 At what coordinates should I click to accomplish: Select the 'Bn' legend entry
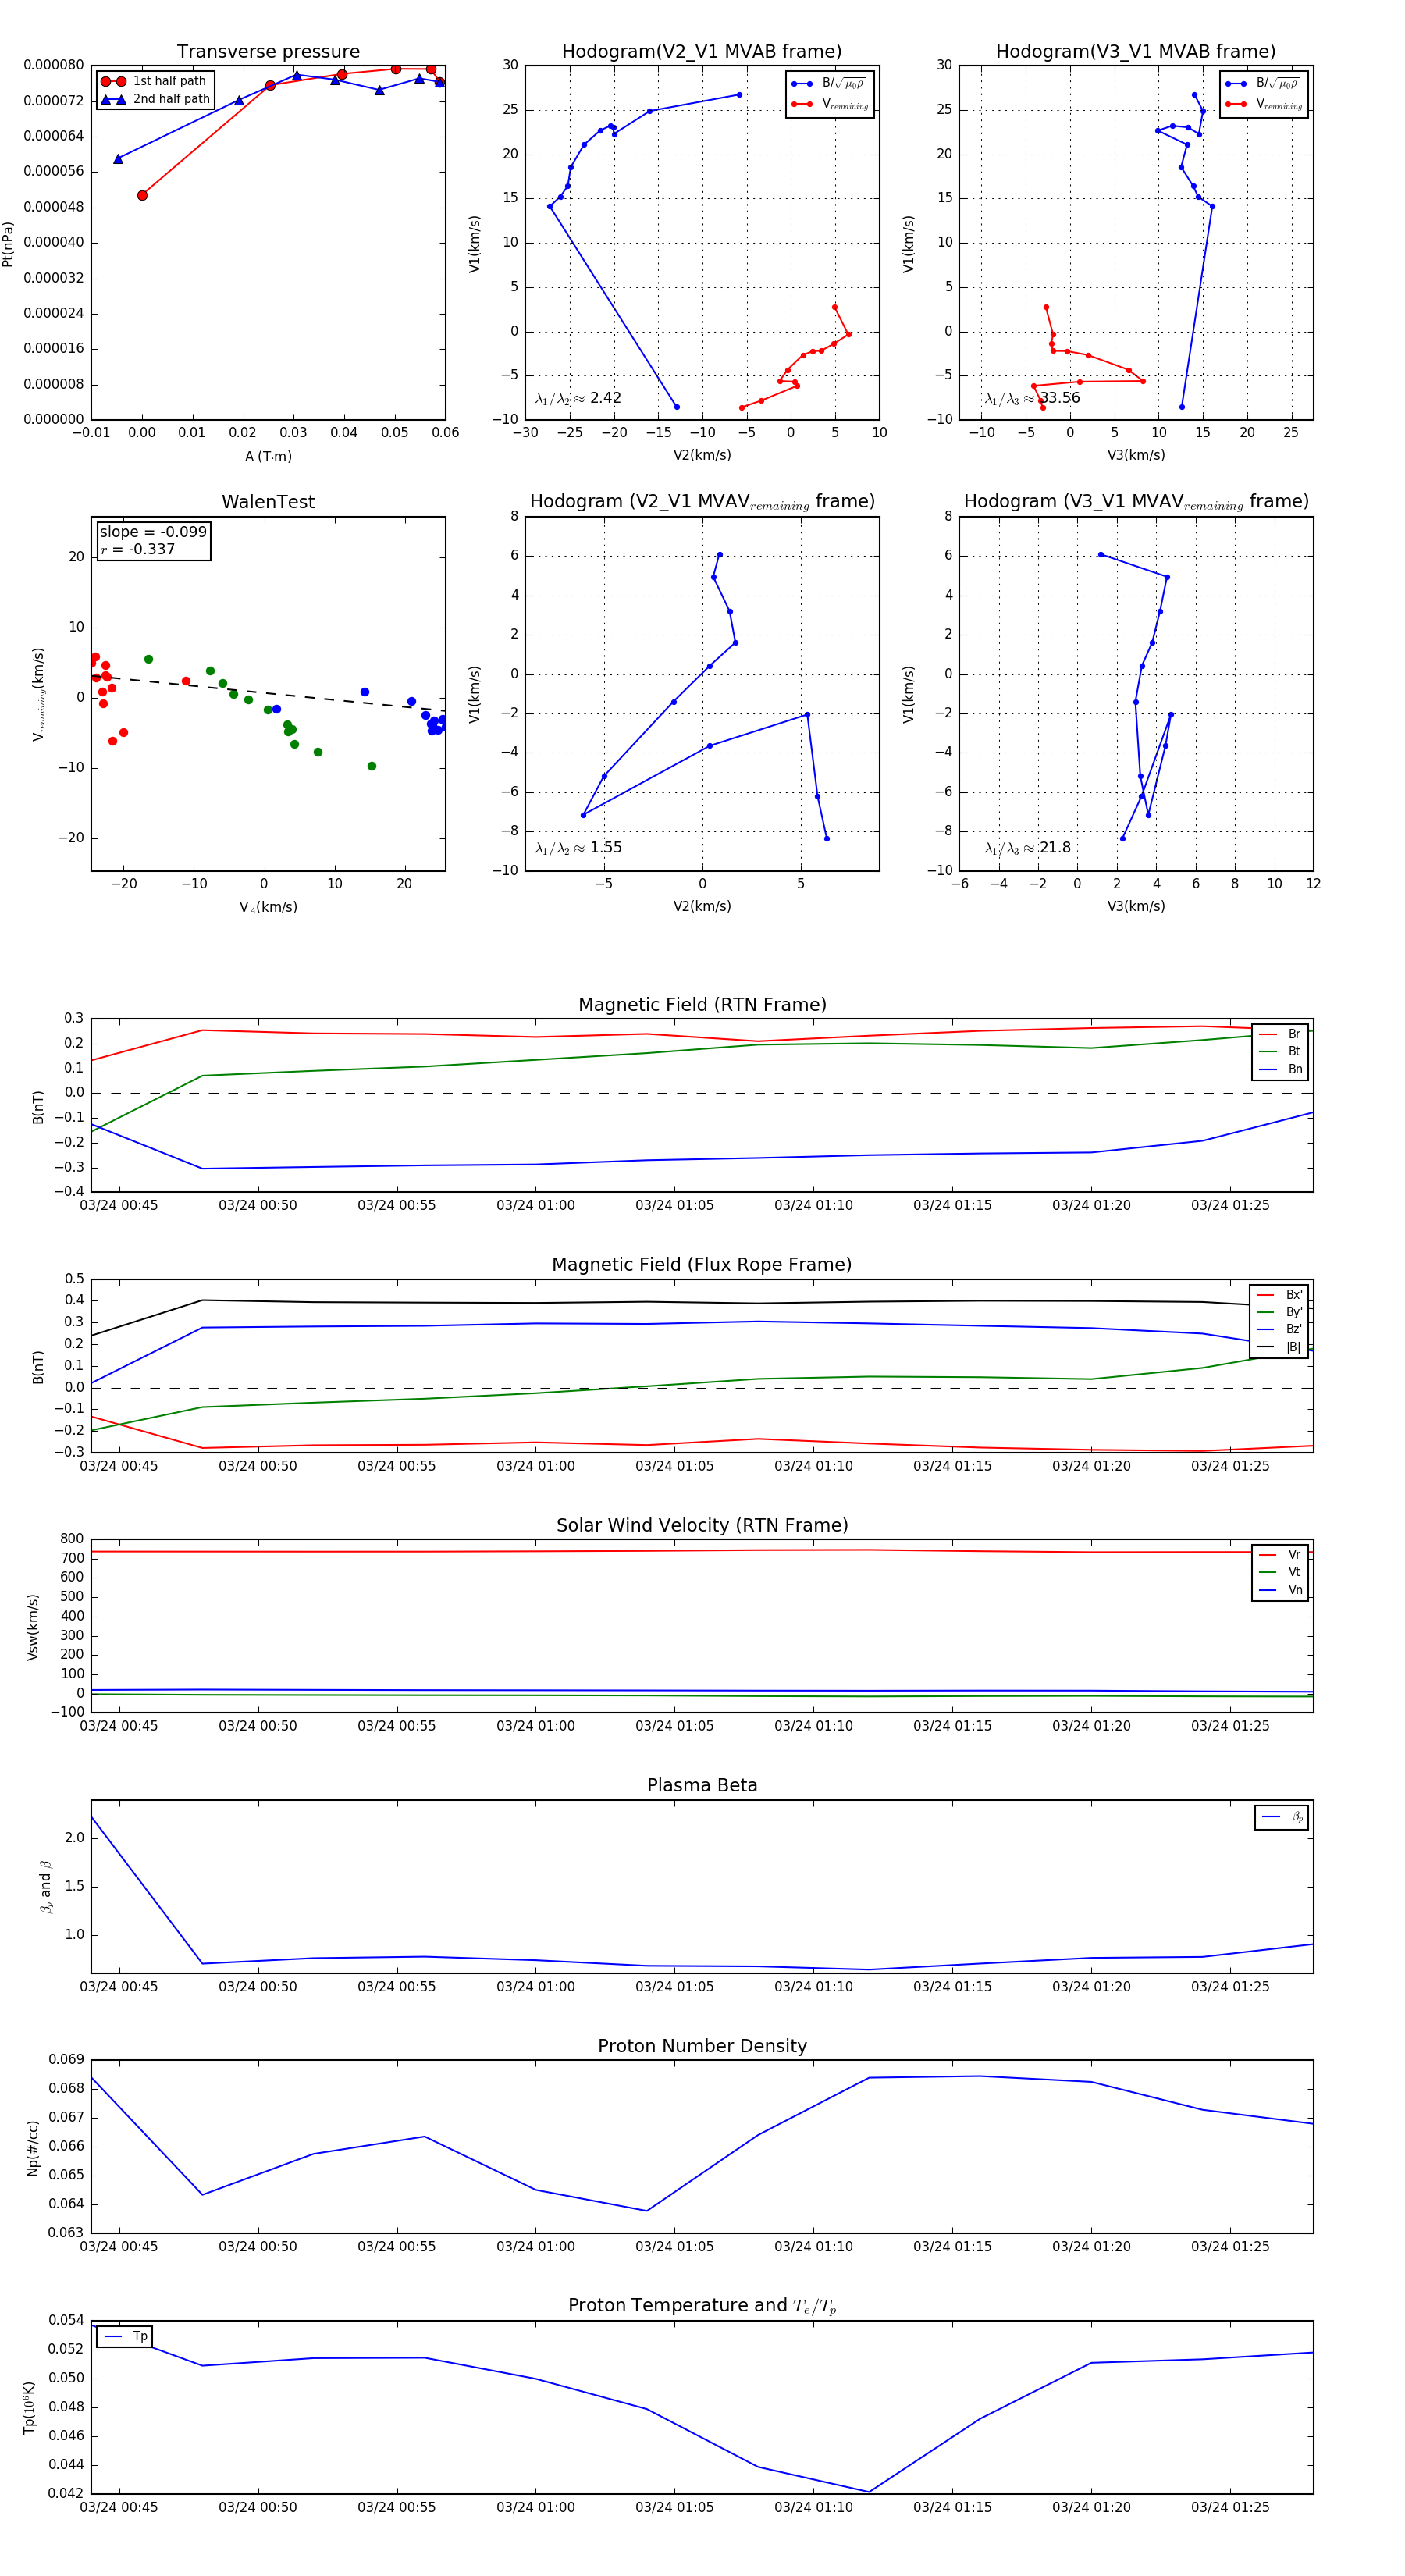coord(1280,1069)
